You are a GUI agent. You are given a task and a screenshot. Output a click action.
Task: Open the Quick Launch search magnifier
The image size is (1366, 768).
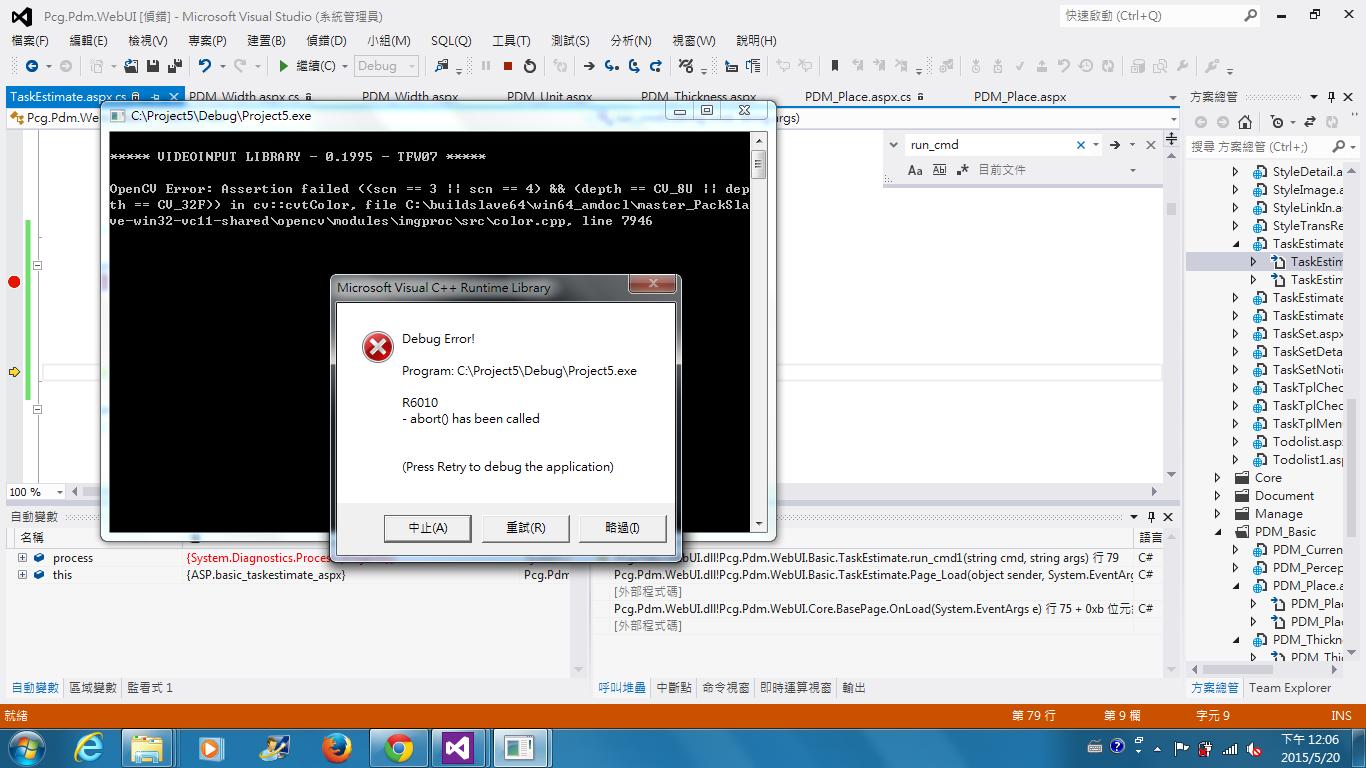pos(1251,16)
